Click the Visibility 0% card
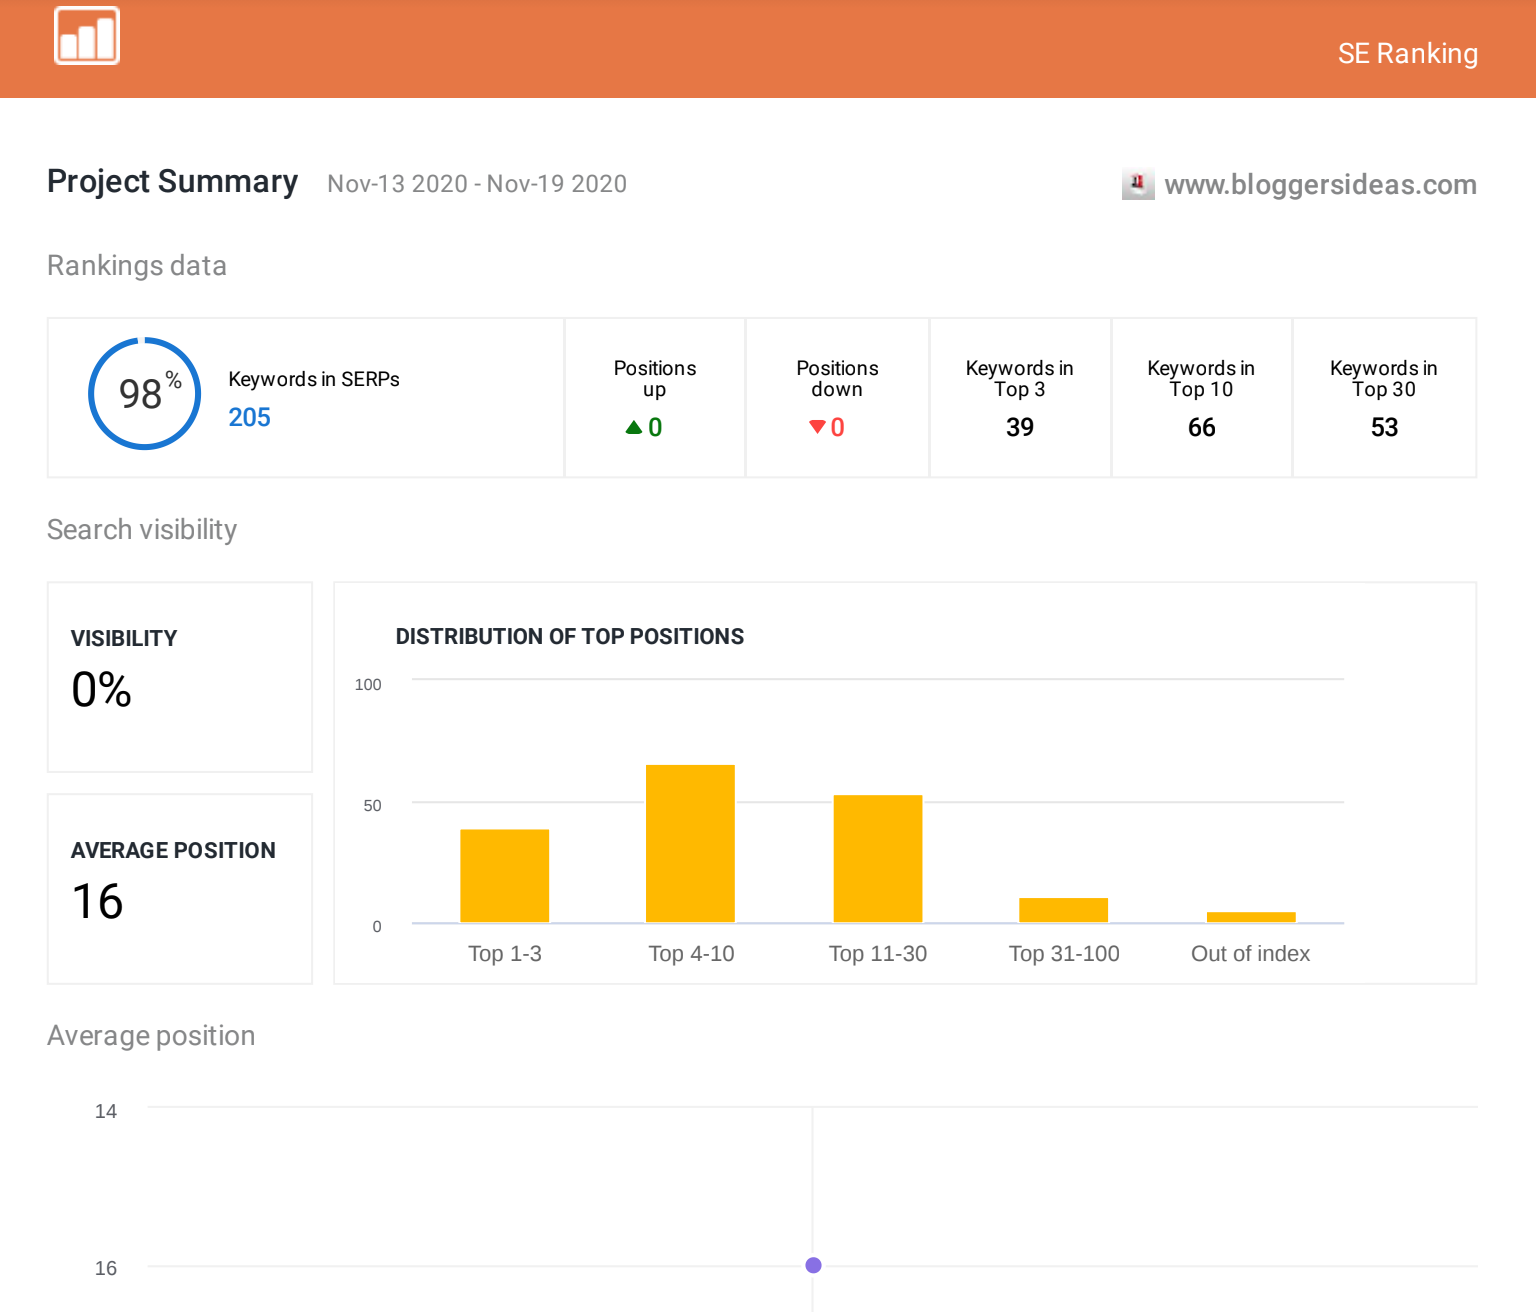The height and width of the screenshot is (1312, 1536). [180, 677]
